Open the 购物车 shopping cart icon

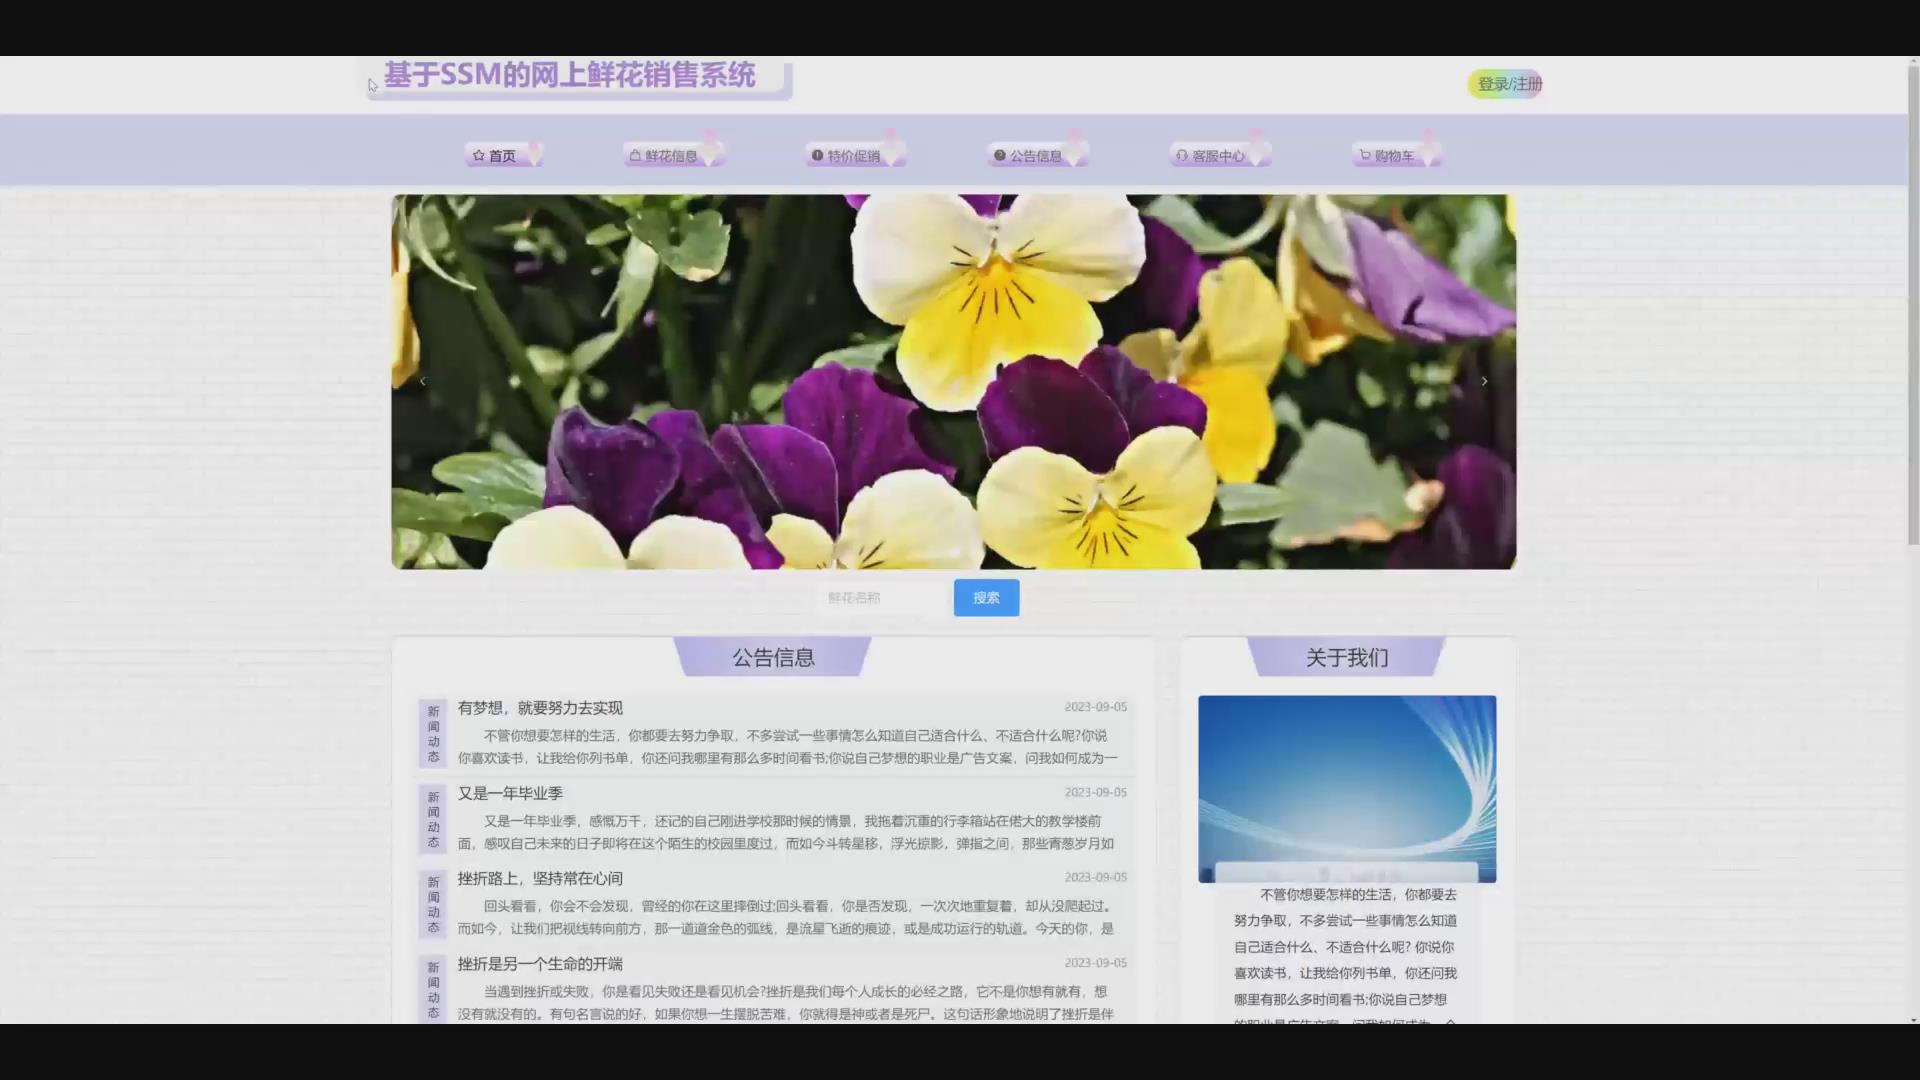point(1365,156)
